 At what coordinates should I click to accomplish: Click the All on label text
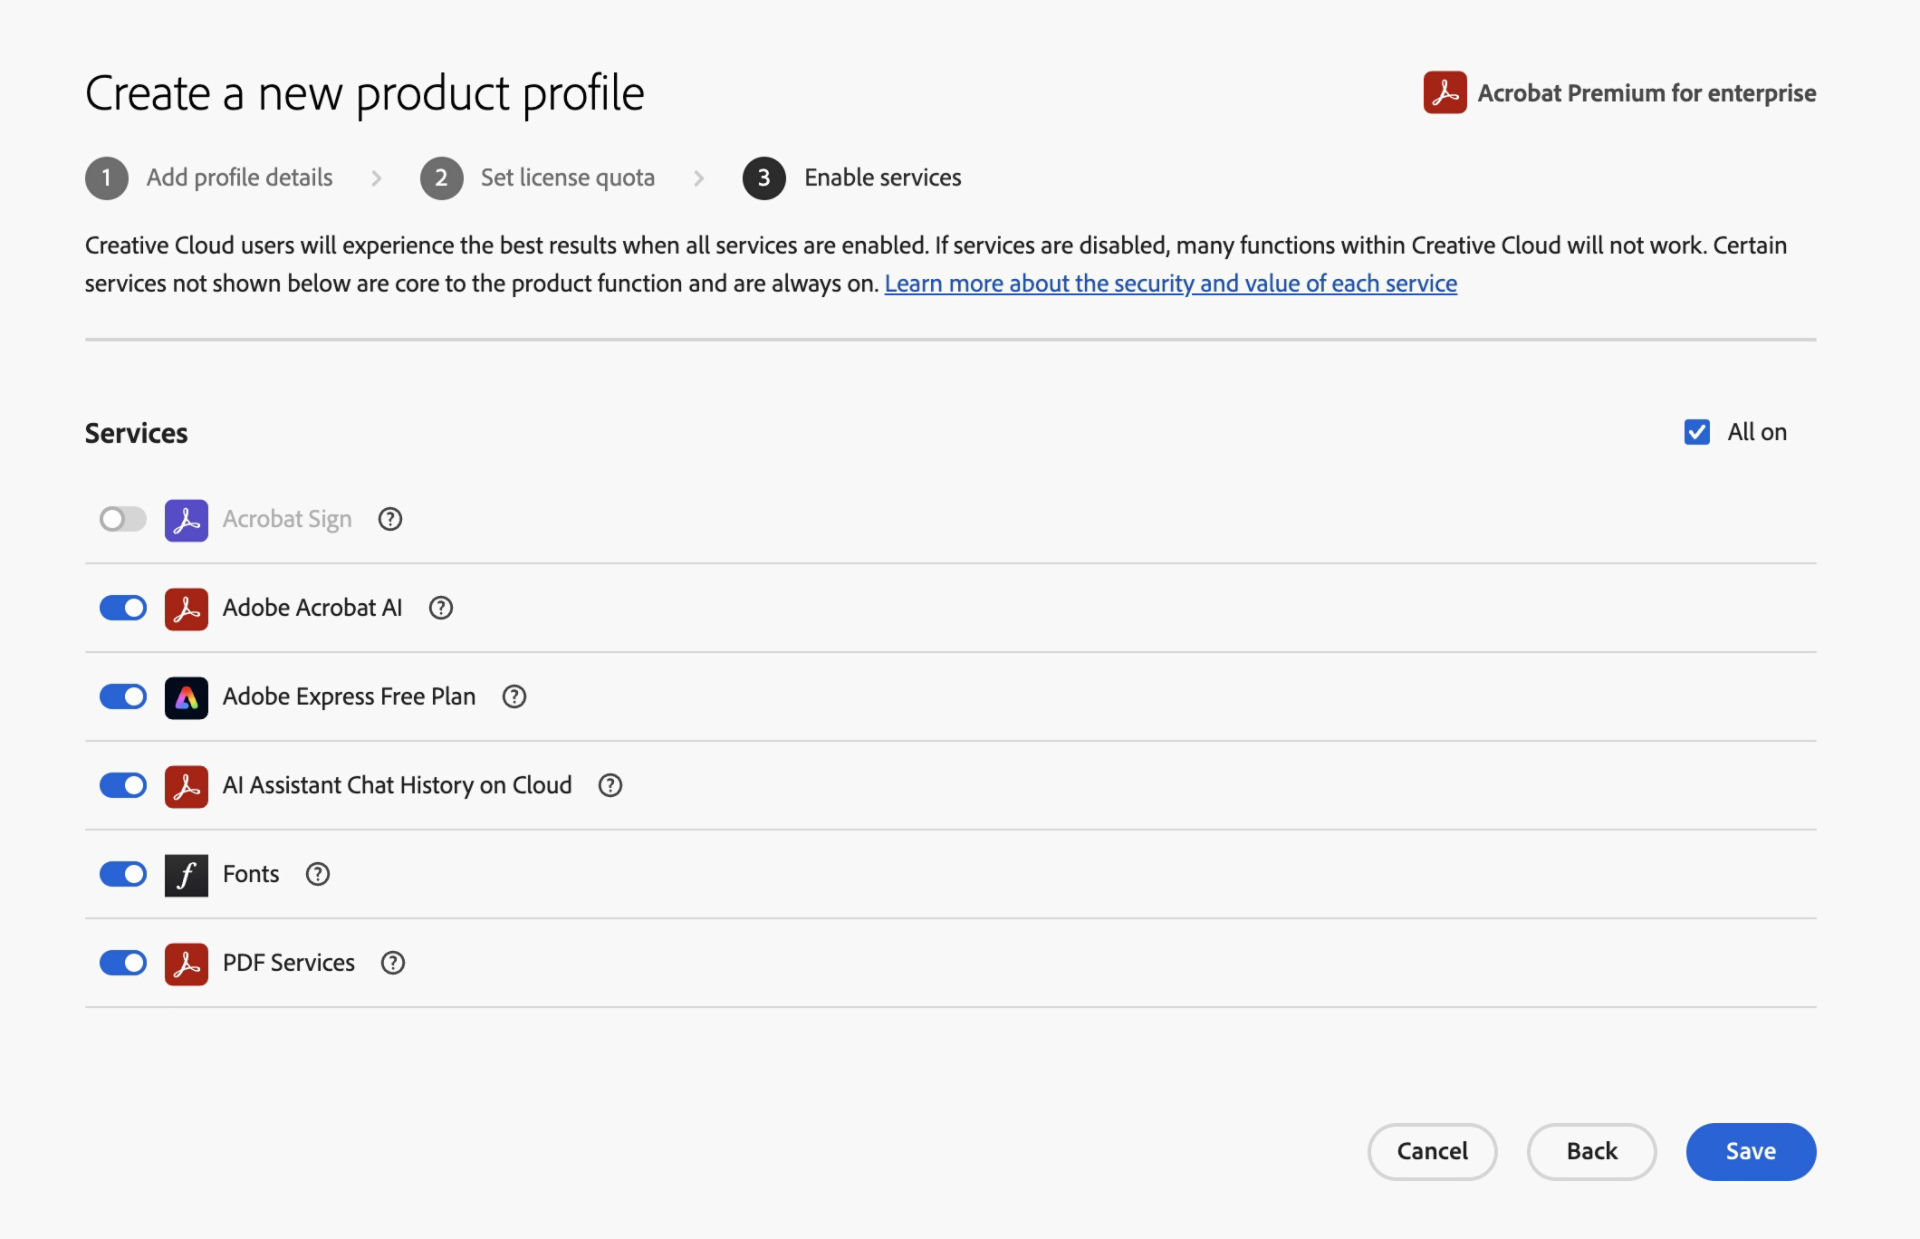click(1757, 432)
